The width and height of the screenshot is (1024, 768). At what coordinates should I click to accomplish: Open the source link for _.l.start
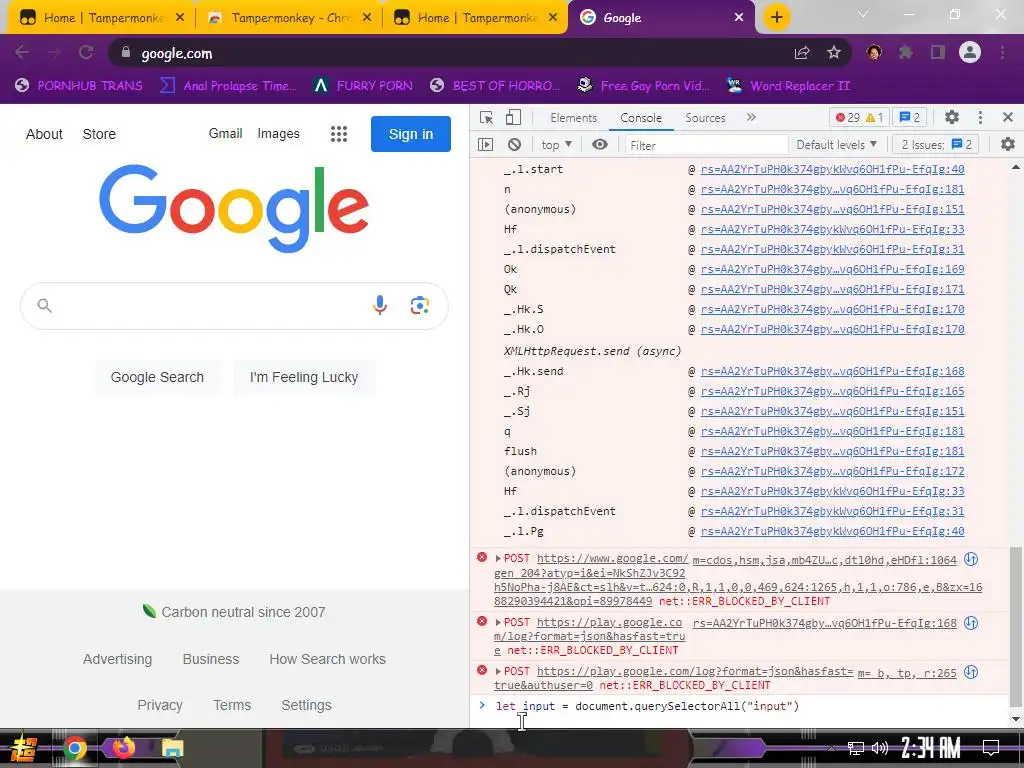[x=832, y=169]
